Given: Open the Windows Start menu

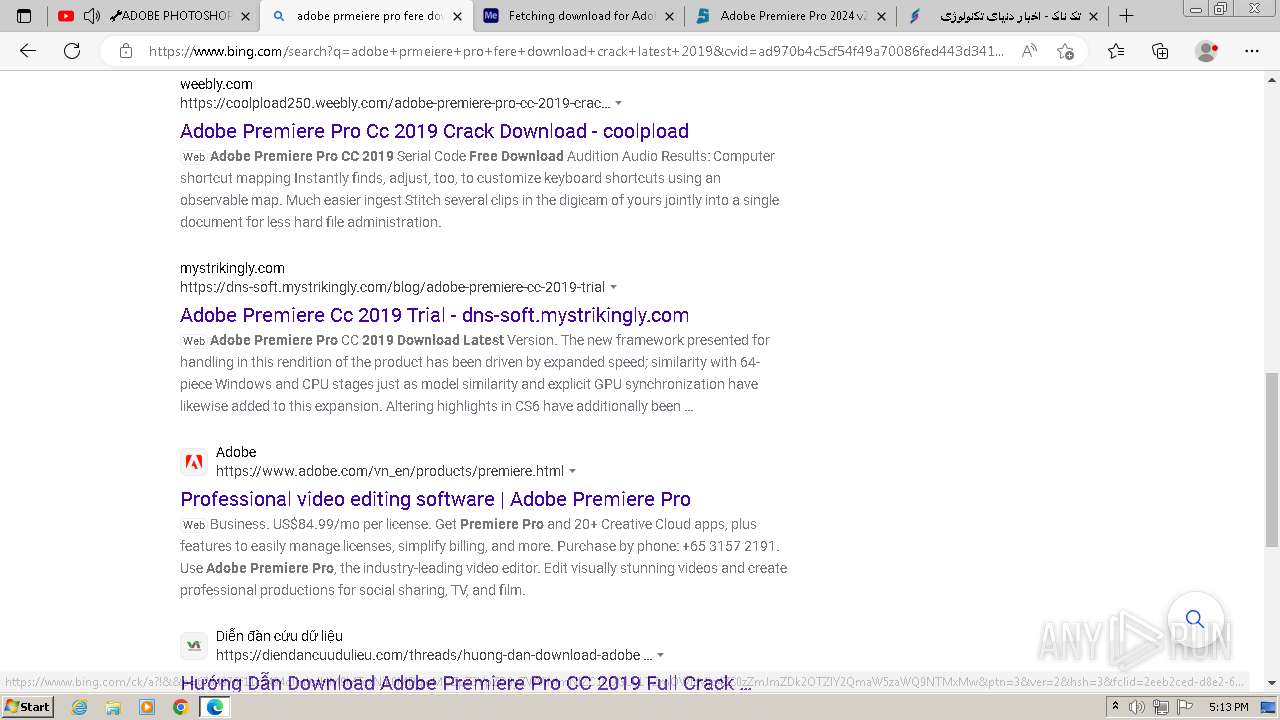Looking at the screenshot, I should click(28, 707).
